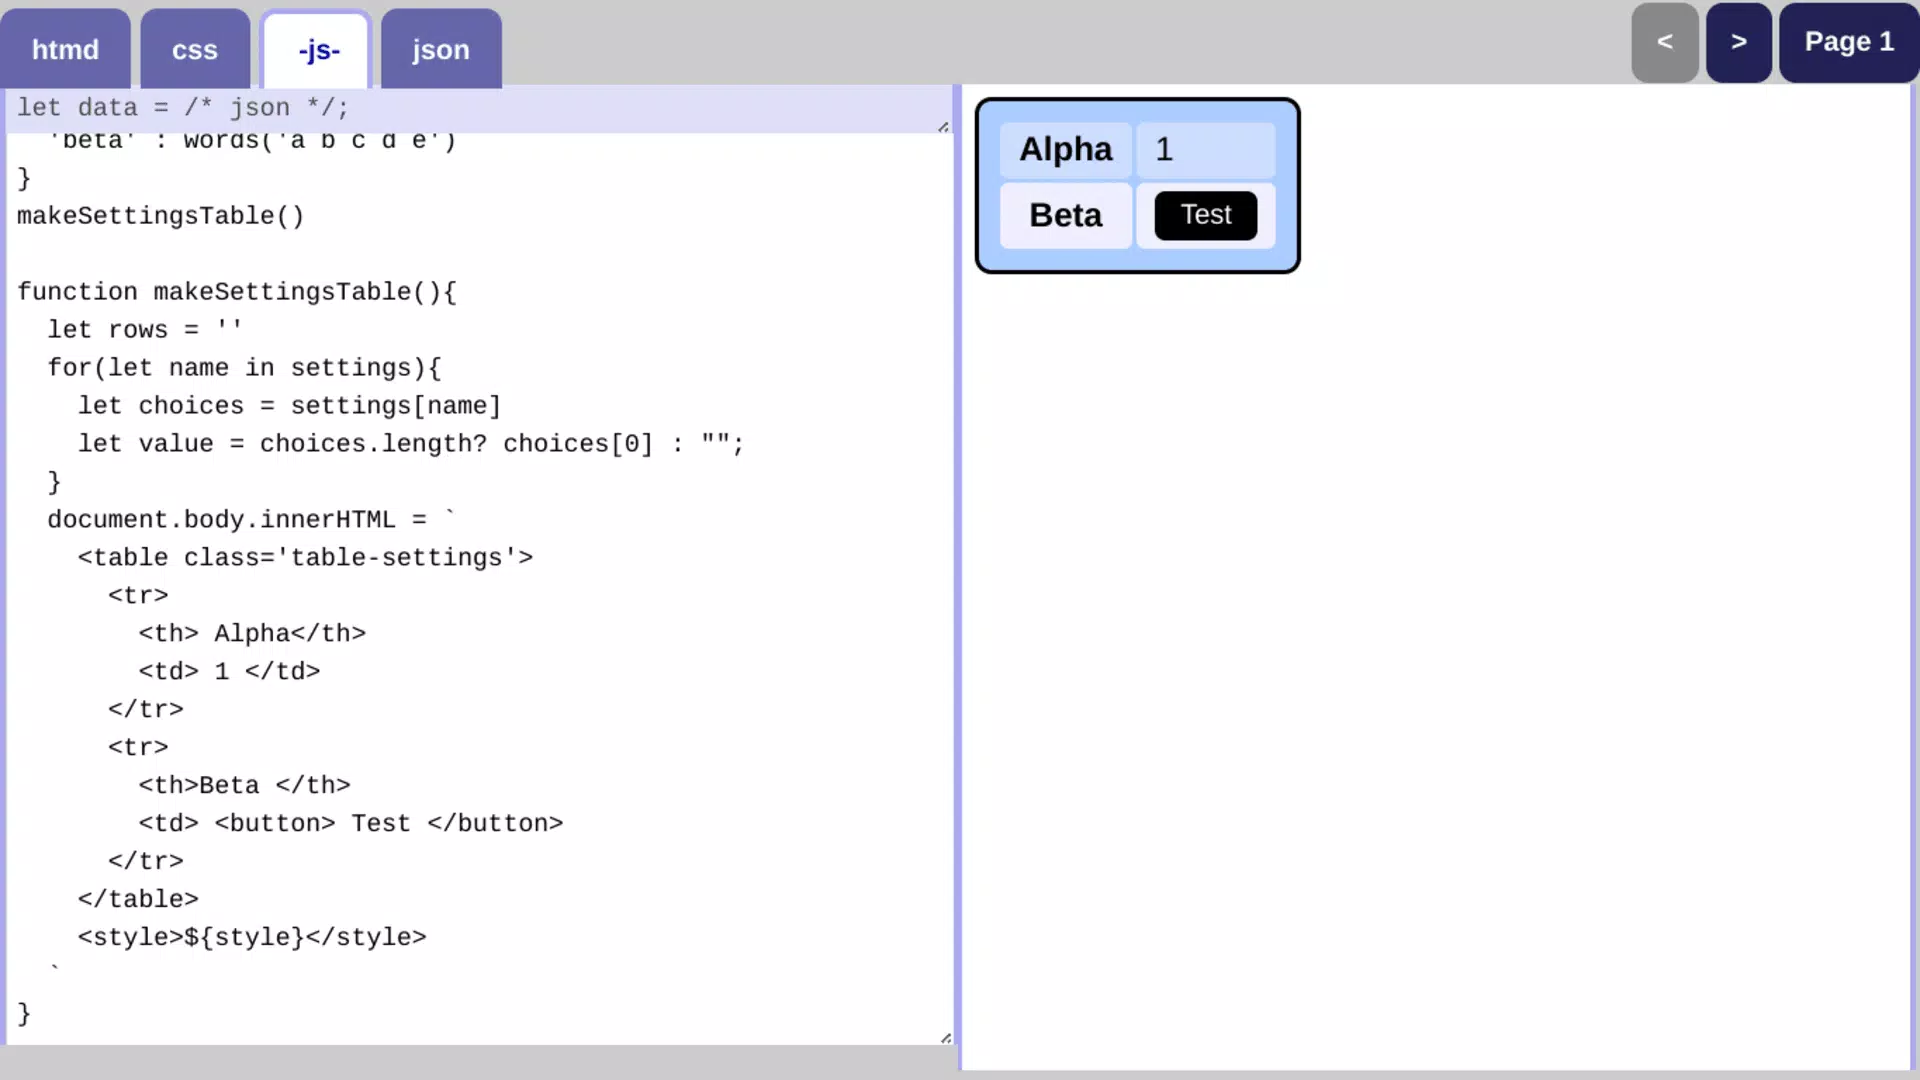
Task: Click the Alpha header cell
Action: (1066, 150)
